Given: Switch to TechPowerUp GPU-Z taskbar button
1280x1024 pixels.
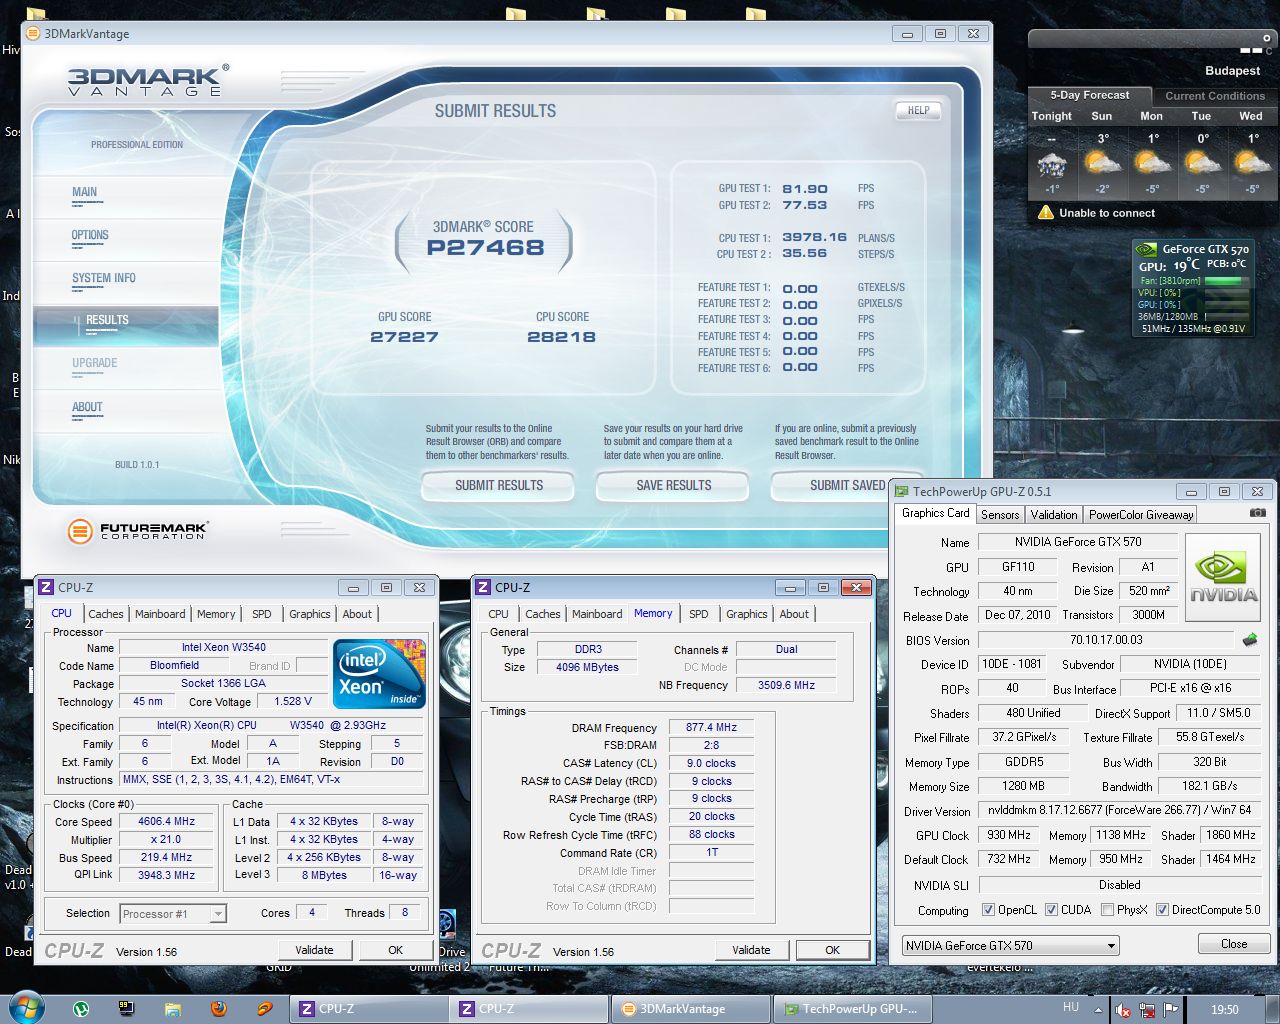Looking at the screenshot, I should pyautogui.click(x=853, y=1009).
